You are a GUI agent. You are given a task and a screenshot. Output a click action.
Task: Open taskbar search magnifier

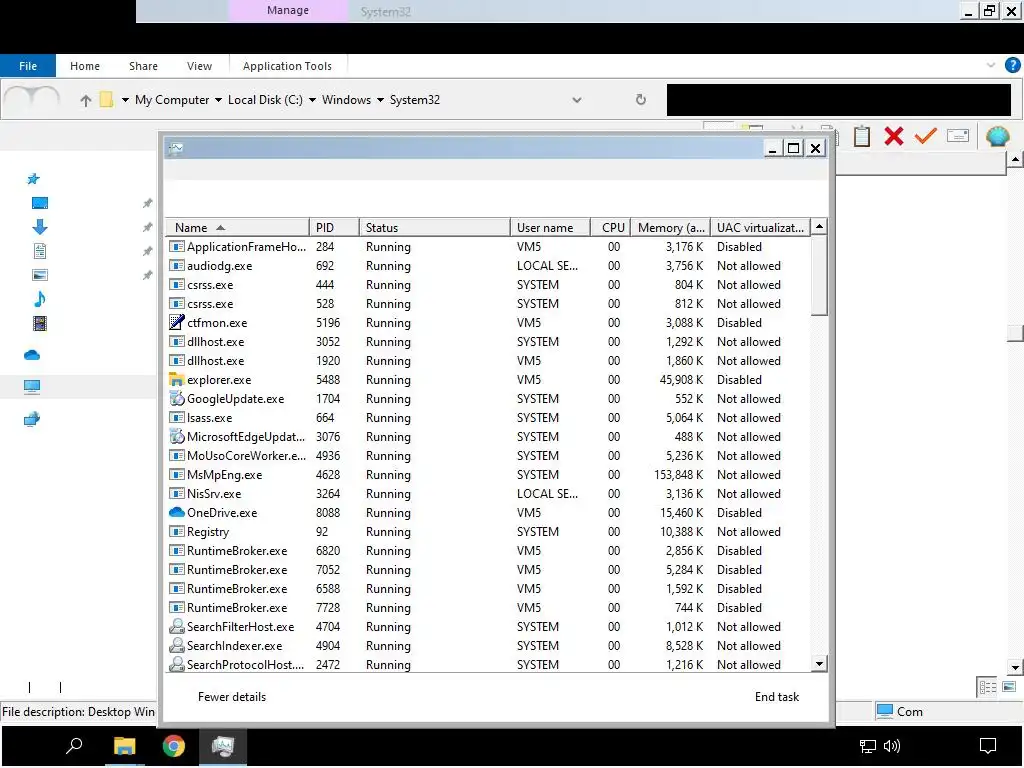click(x=74, y=745)
